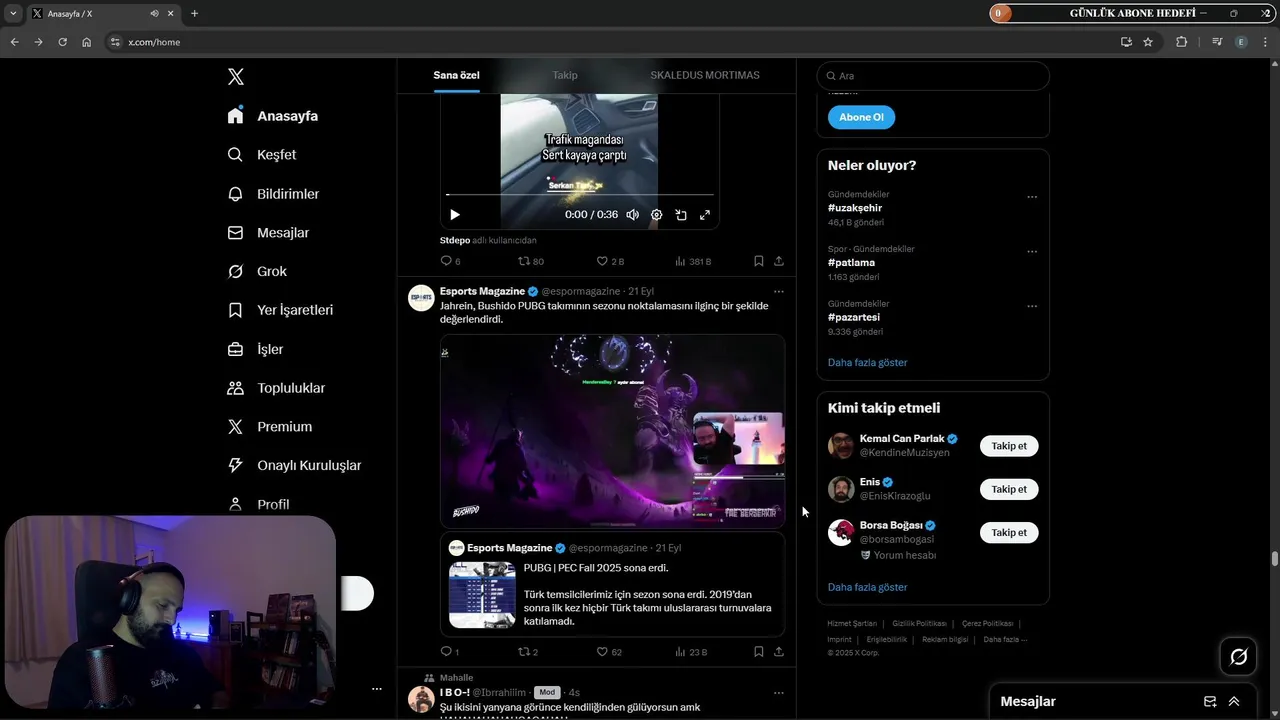Screen dimensions: 1280x720
Task: Follow Kemal Can Parlak
Action: [1009, 446]
